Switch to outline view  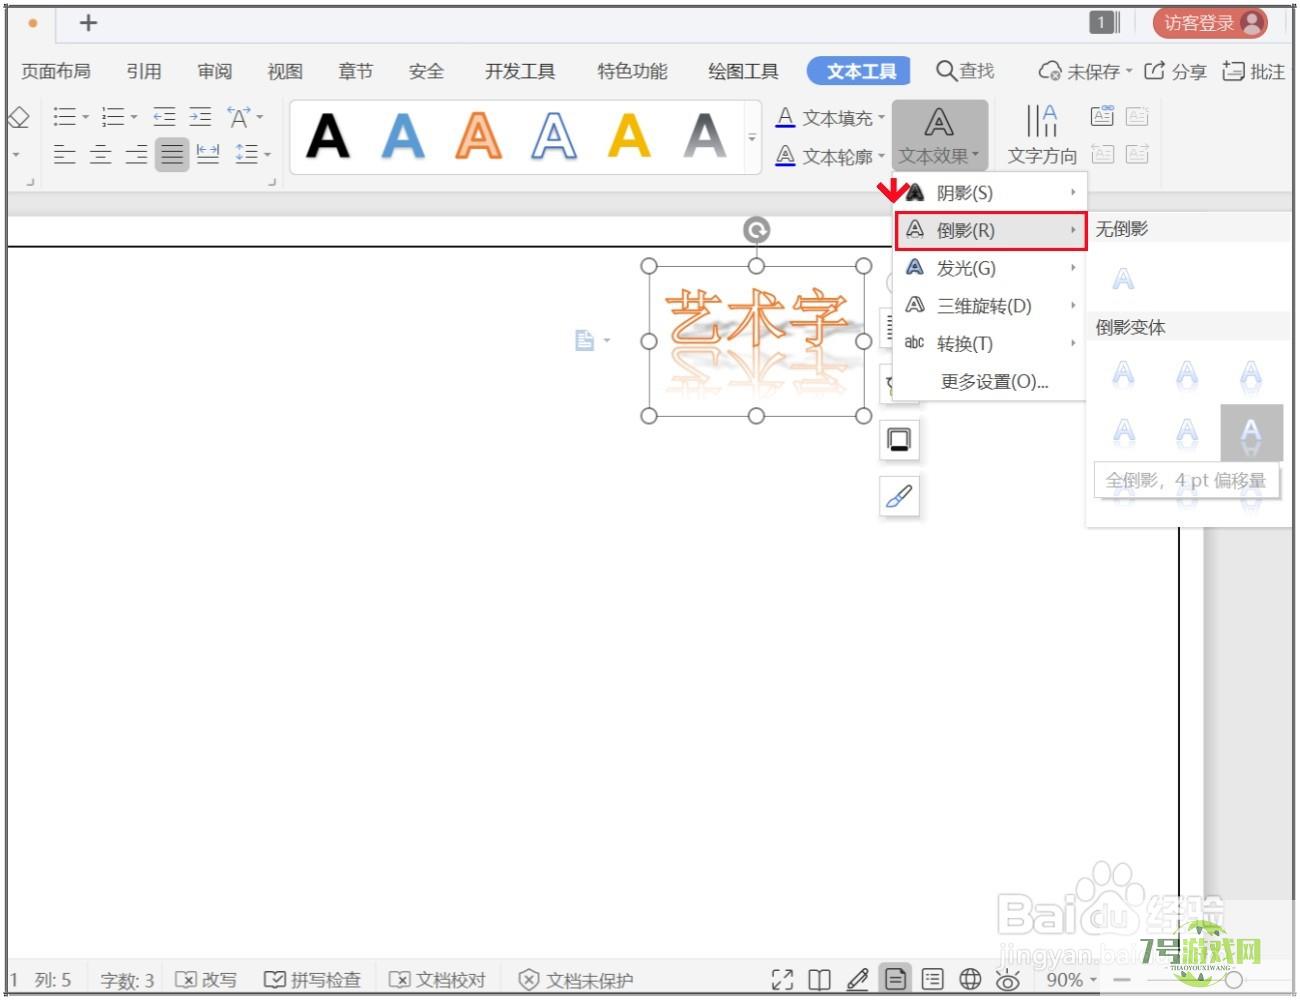coord(933,980)
